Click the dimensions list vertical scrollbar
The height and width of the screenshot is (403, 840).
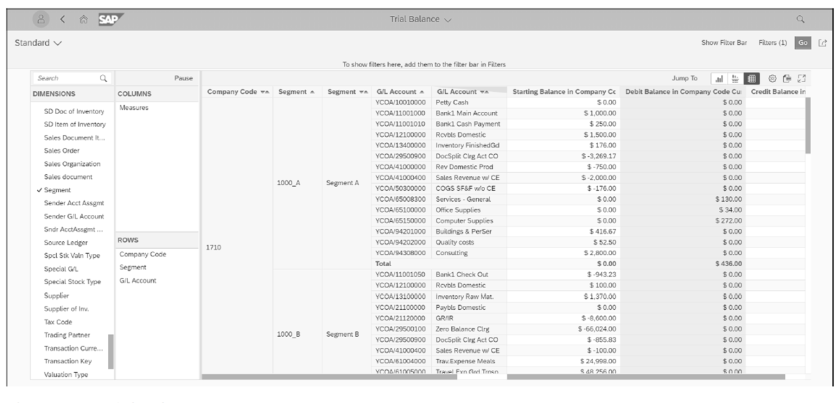[110, 350]
